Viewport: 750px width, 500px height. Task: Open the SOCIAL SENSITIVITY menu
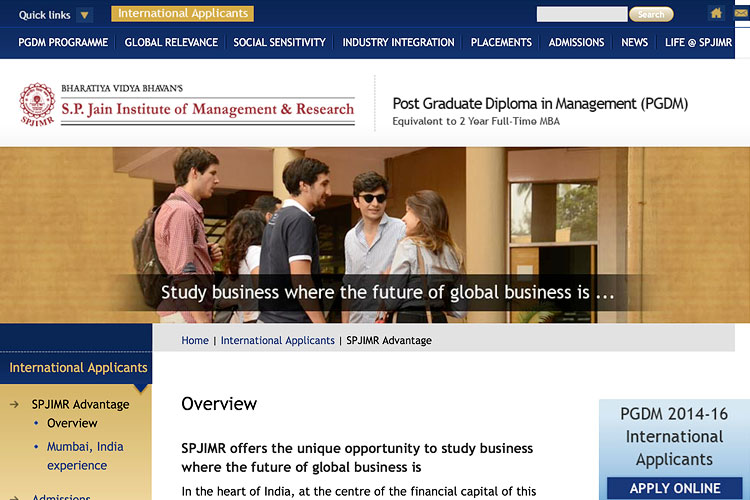(x=279, y=43)
